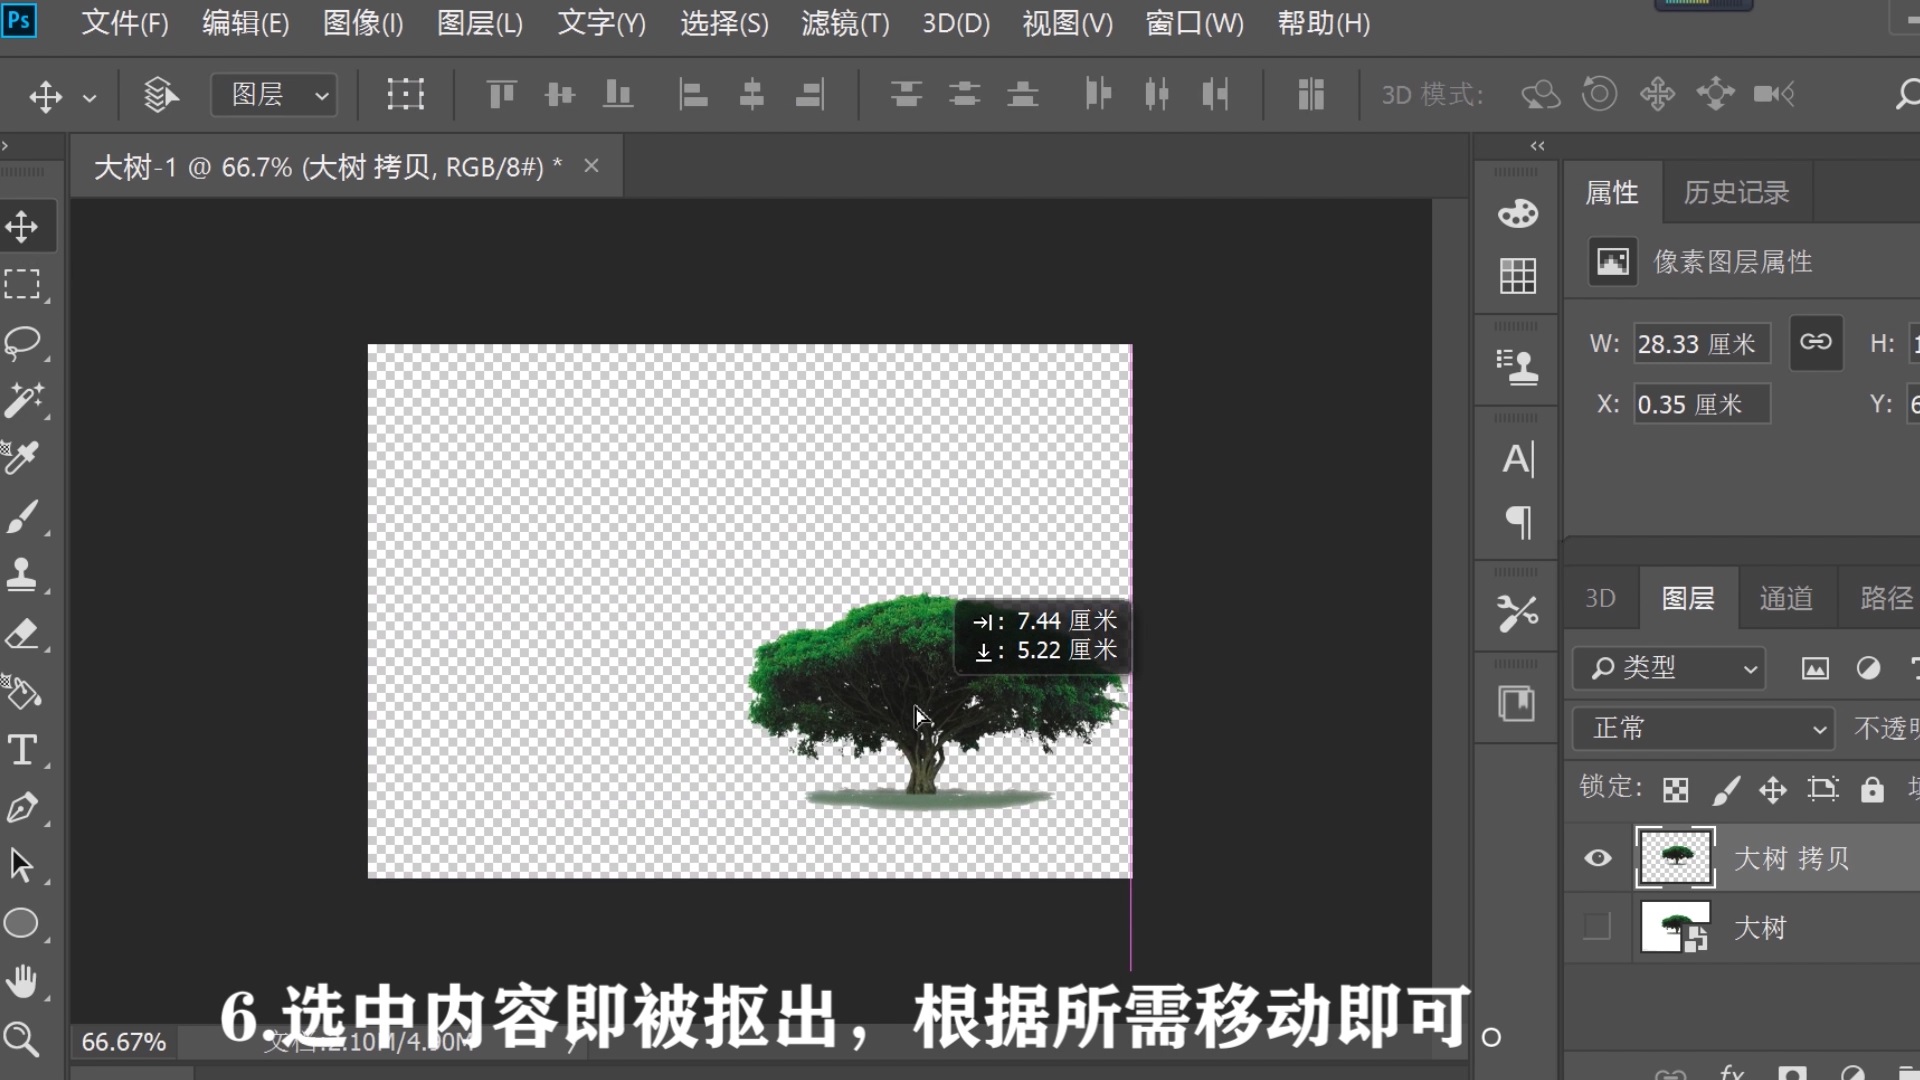The height and width of the screenshot is (1080, 1920).
Task: Switch to the 路径 tab
Action: pos(1886,598)
